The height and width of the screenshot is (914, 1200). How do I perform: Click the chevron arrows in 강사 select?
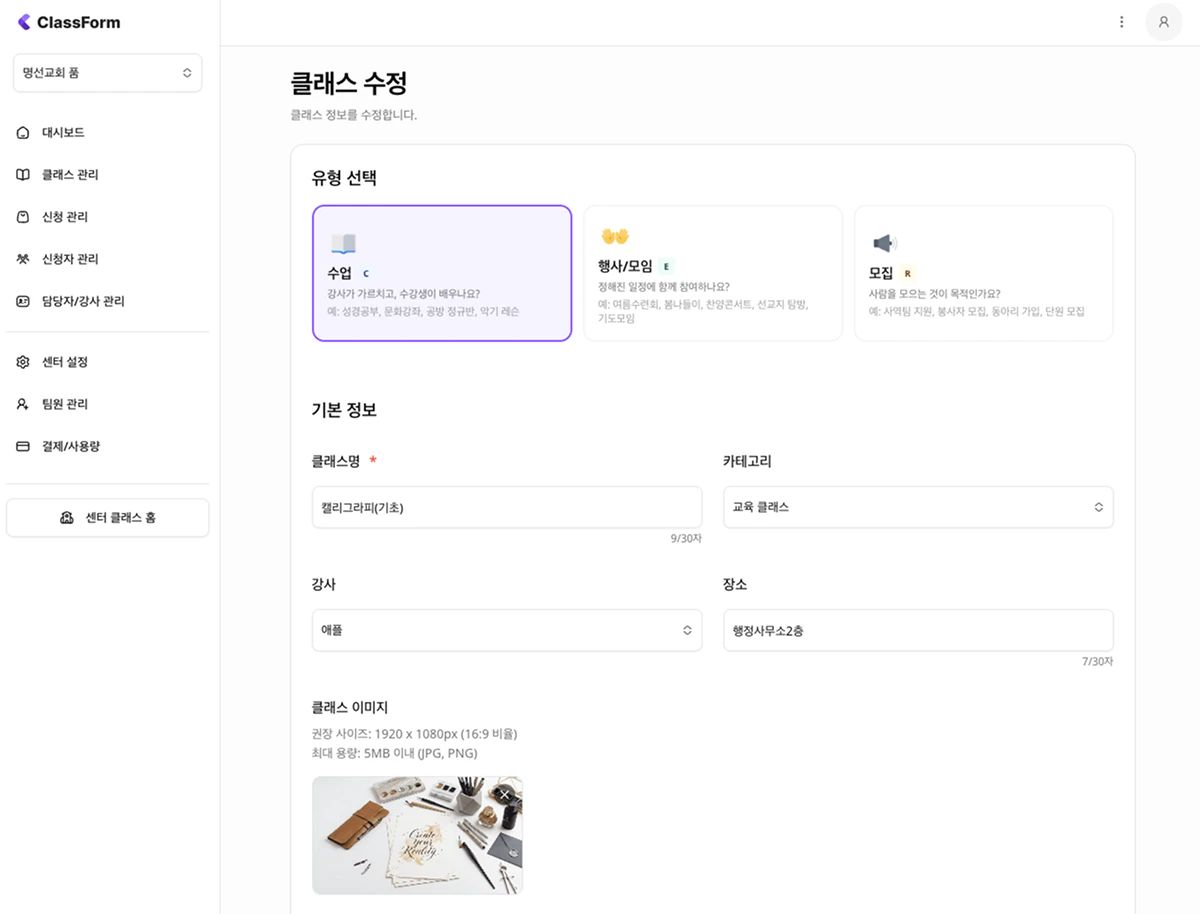(x=687, y=630)
